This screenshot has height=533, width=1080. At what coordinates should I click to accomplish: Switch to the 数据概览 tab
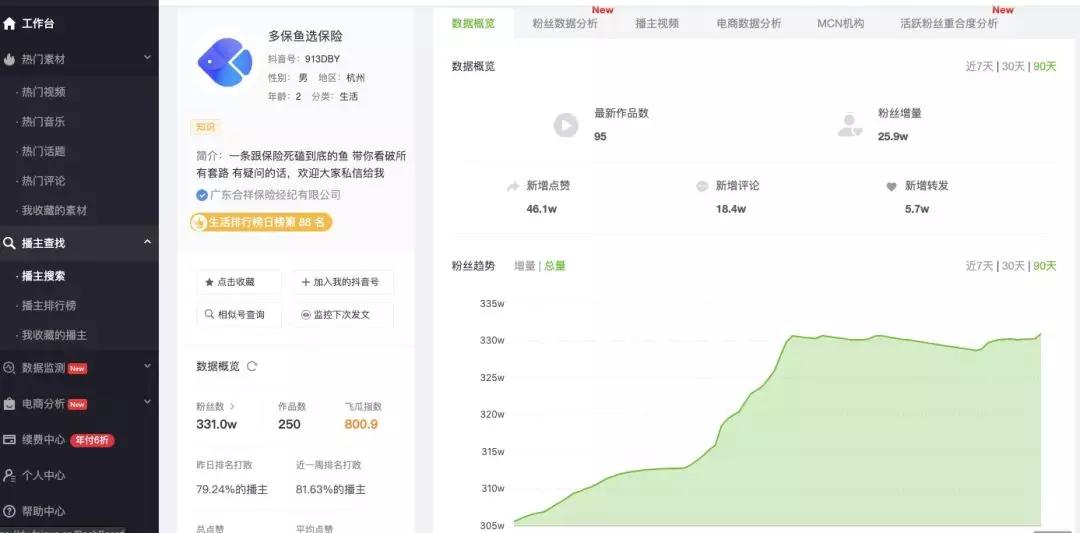coord(473,23)
